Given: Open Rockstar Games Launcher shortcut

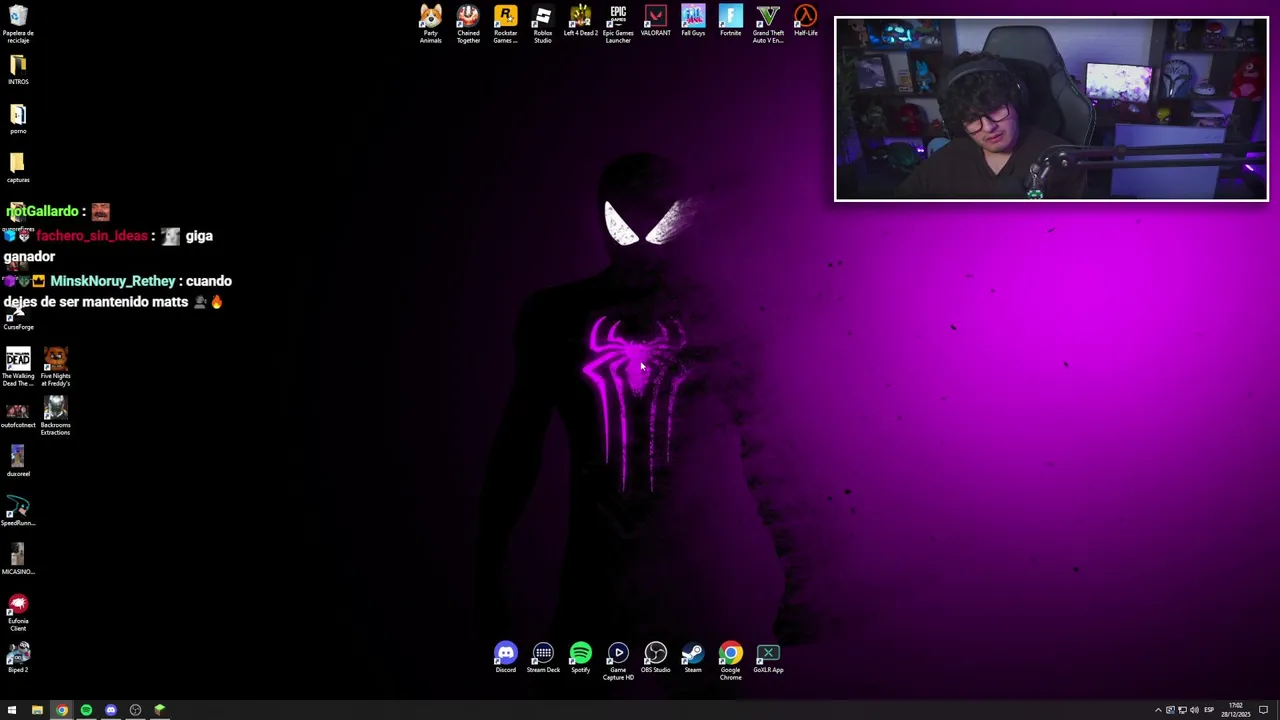Looking at the screenshot, I should [505, 24].
